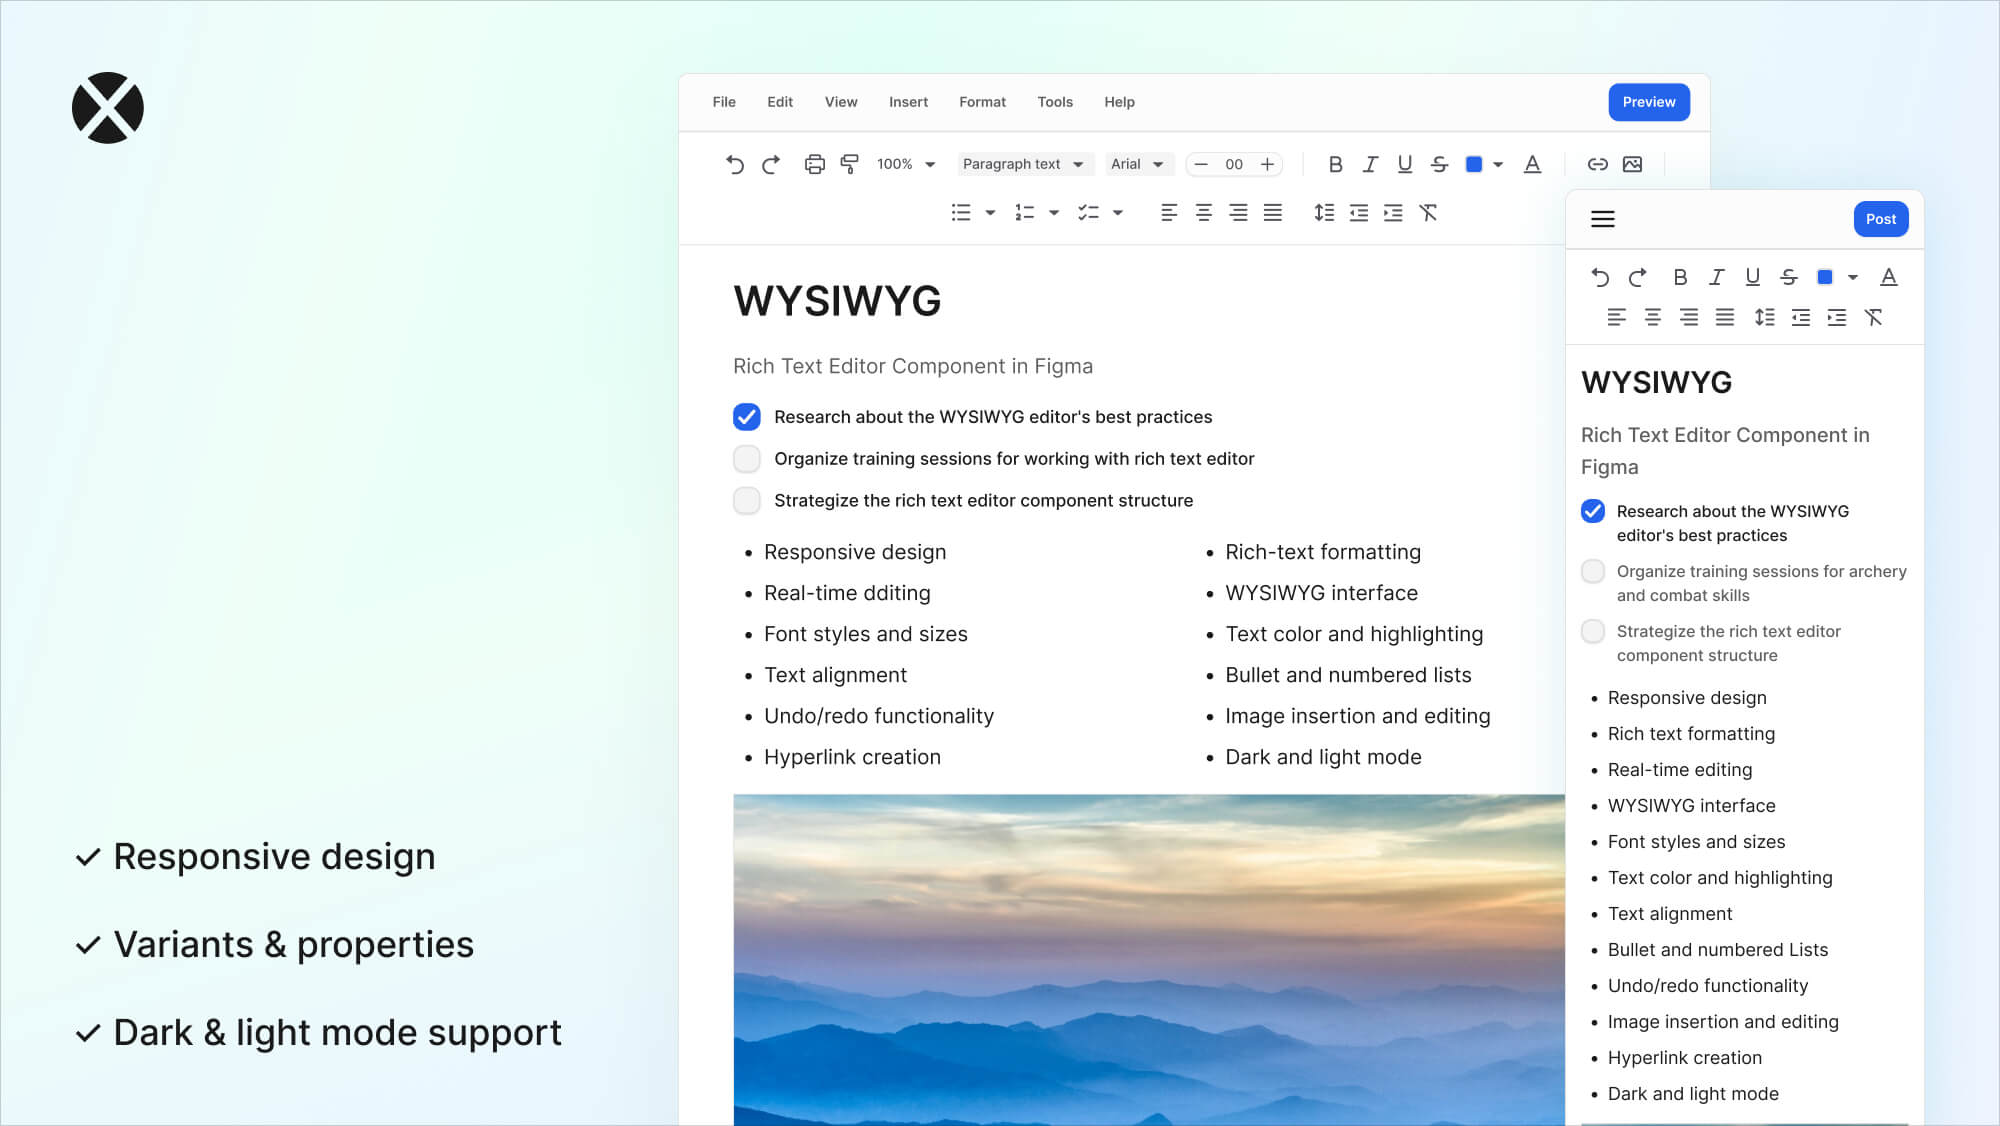Toggle the first checked checkbox item

[746, 416]
